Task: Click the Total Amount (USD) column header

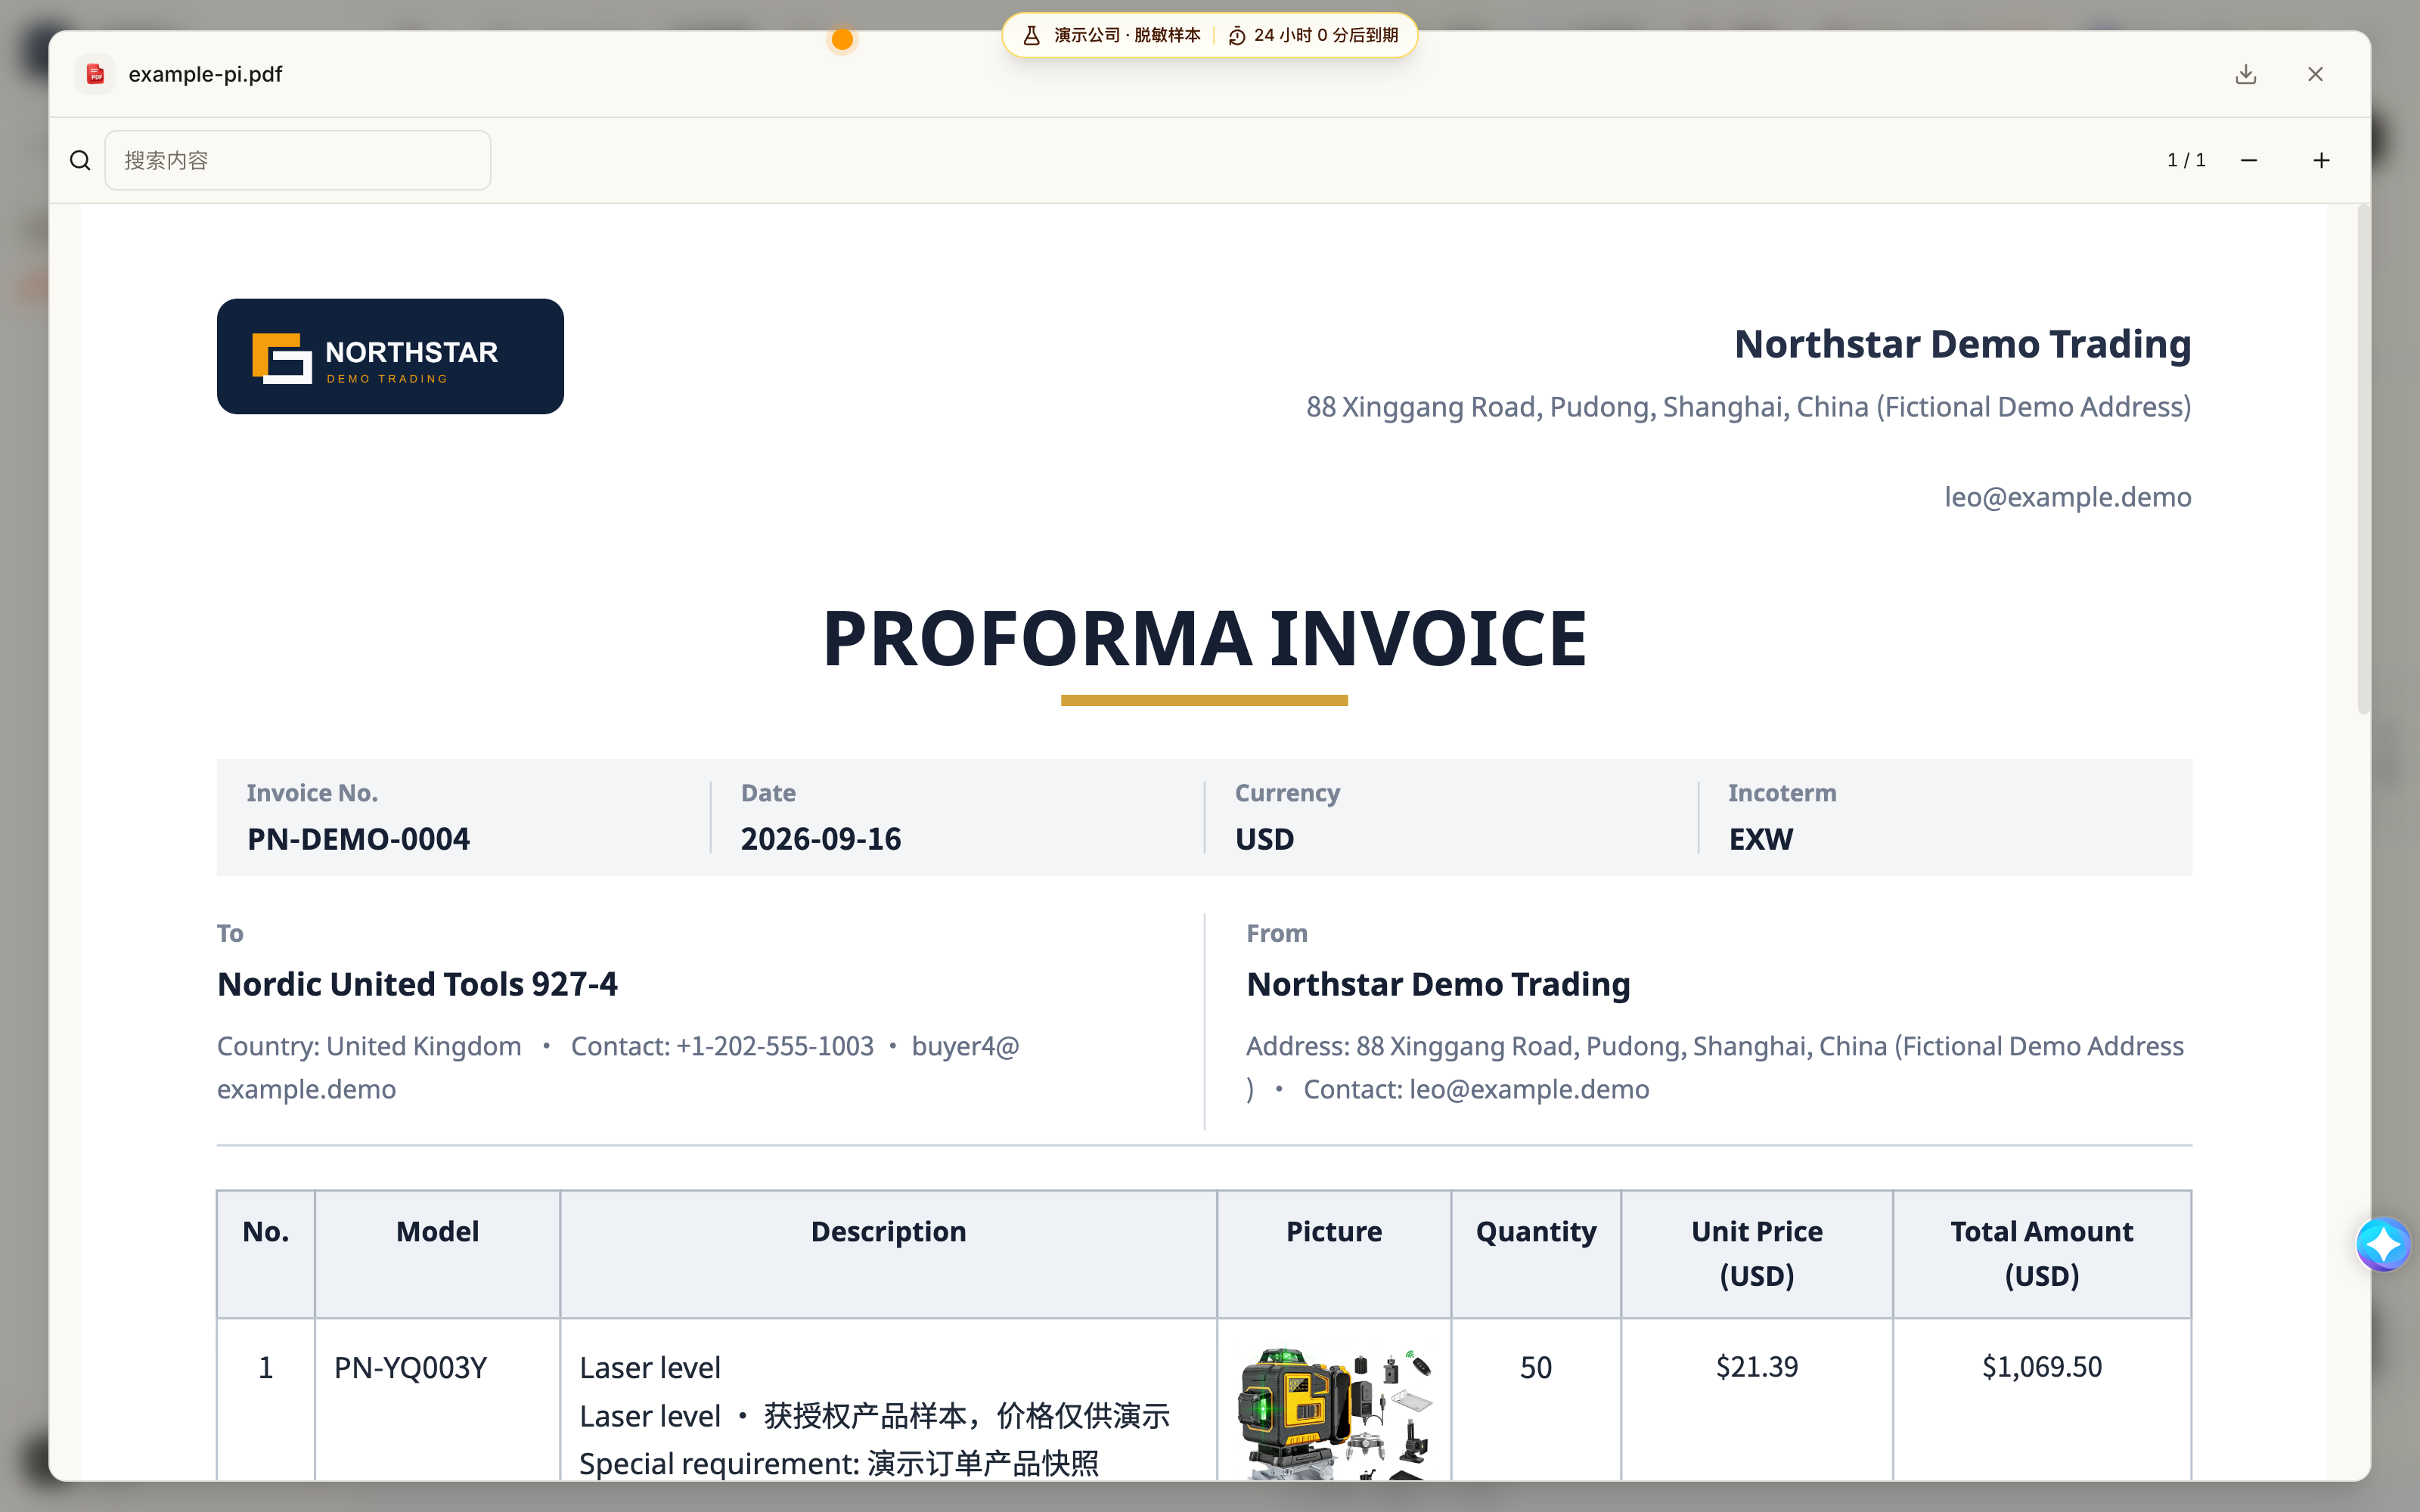Action: 2042,1253
